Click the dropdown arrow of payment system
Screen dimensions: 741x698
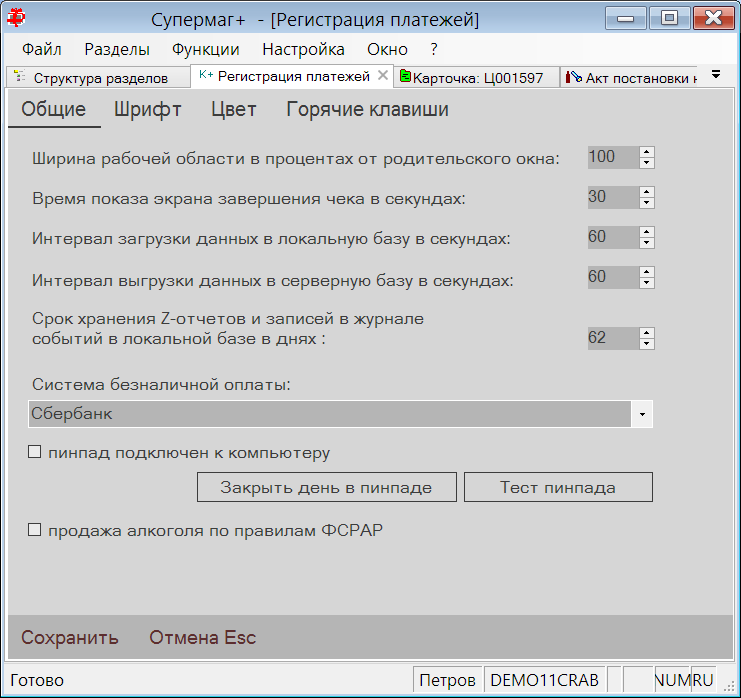tap(642, 414)
